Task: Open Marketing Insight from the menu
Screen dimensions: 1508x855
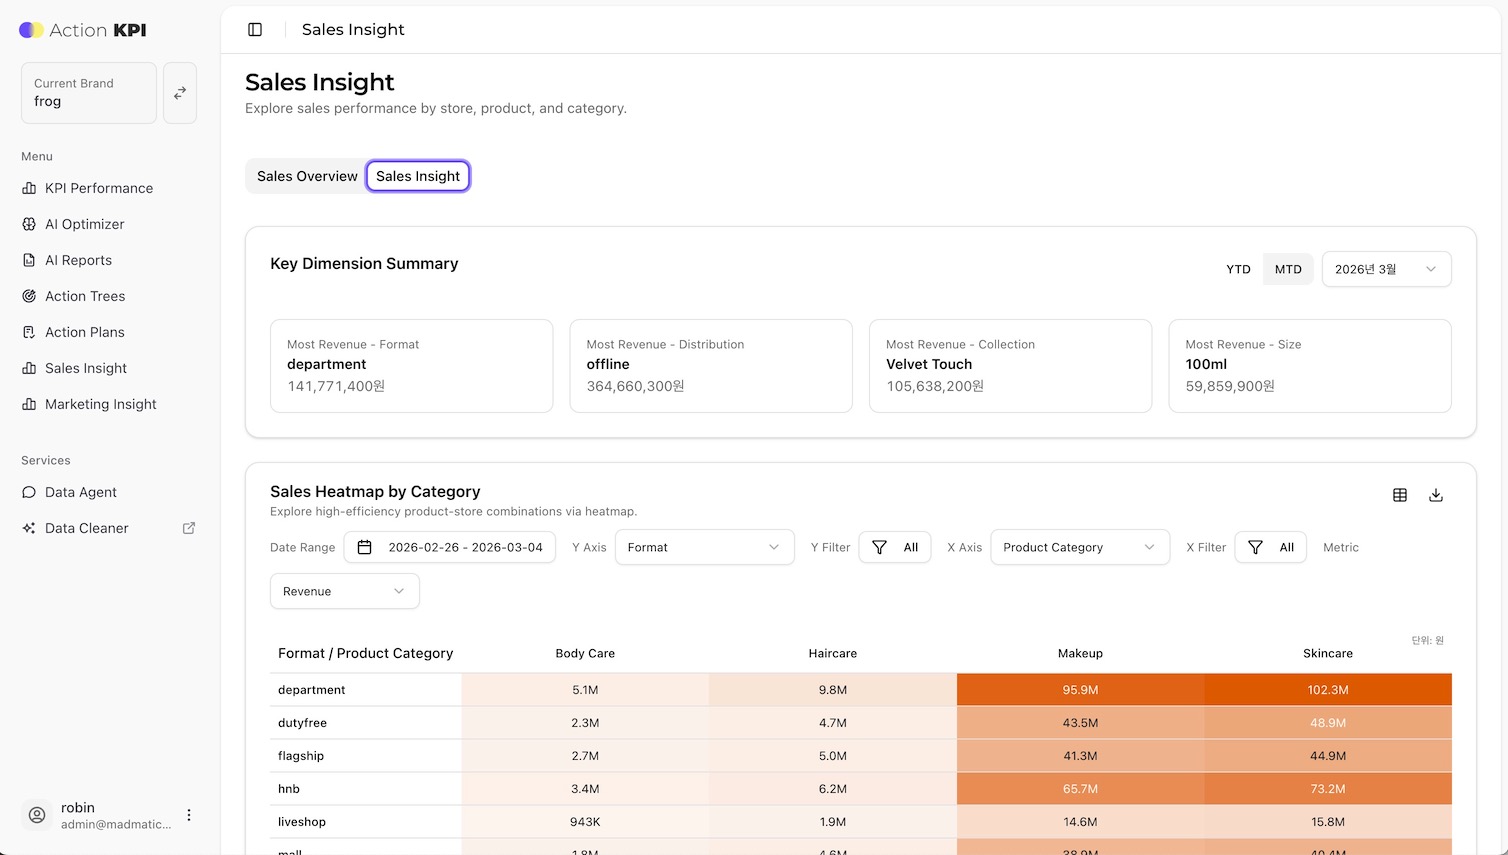Action: 100,404
